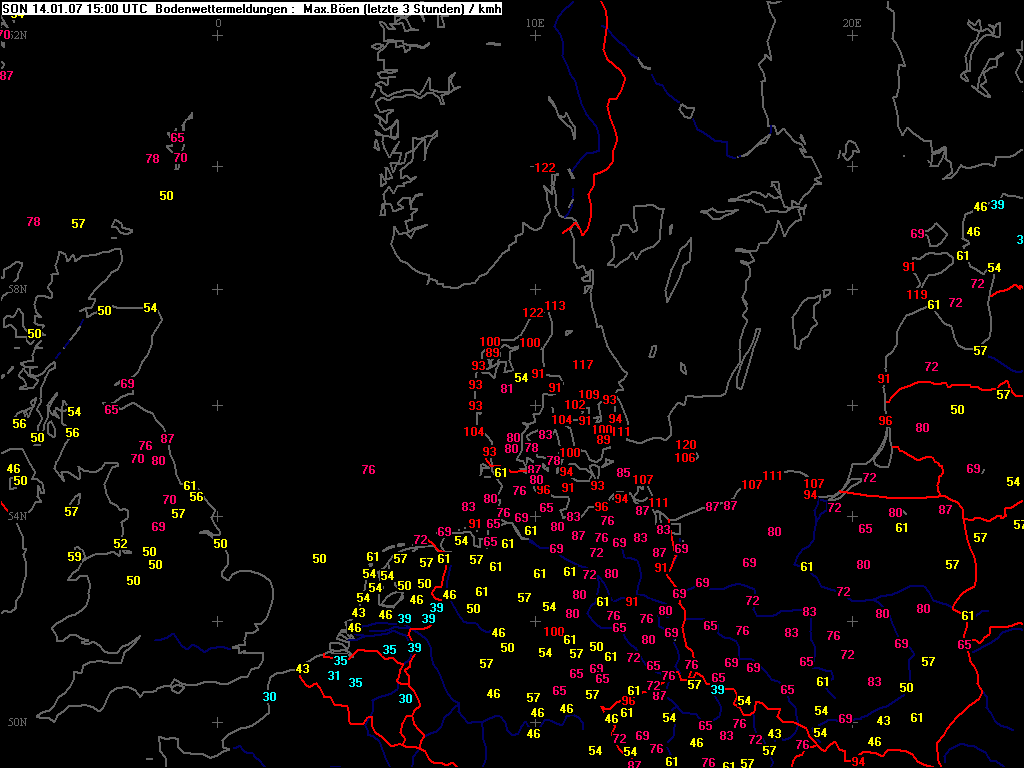This screenshot has width=1024, height=768.
Task: Click the red 109 gust value
Action: pos(589,395)
